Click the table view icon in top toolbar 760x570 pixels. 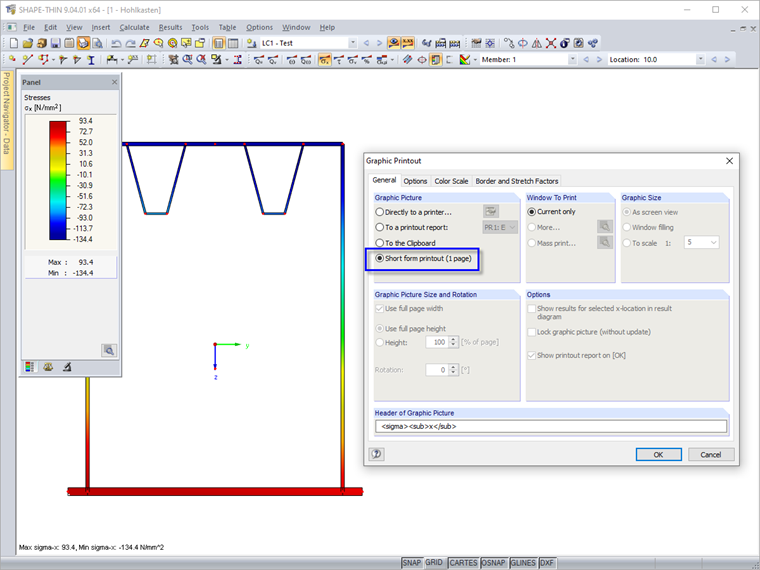[x=233, y=43]
